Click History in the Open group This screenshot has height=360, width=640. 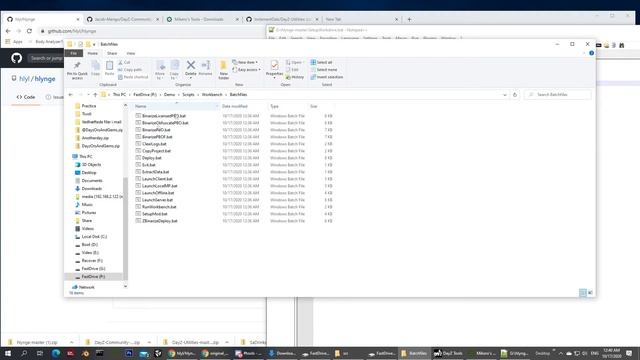[295, 77]
